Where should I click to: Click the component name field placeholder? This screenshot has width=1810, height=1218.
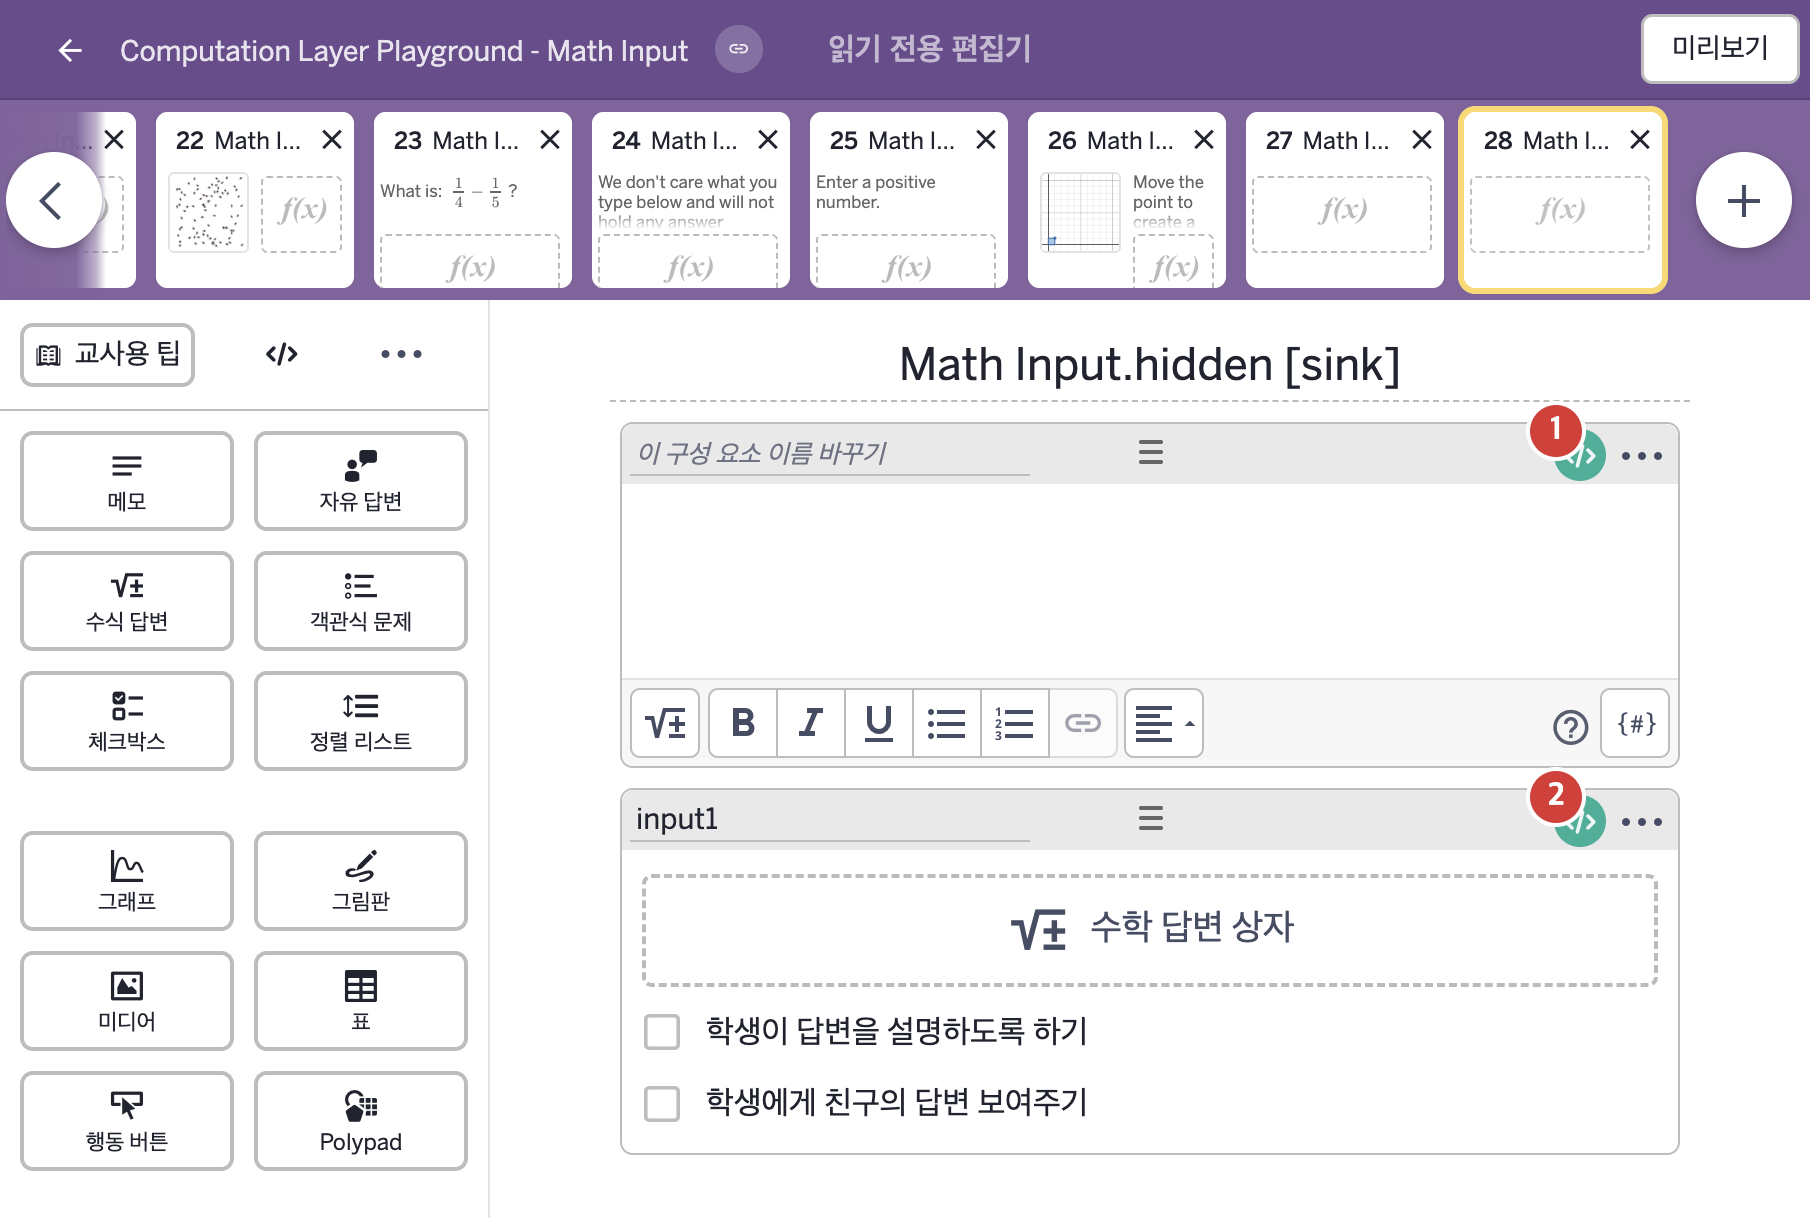point(830,454)
